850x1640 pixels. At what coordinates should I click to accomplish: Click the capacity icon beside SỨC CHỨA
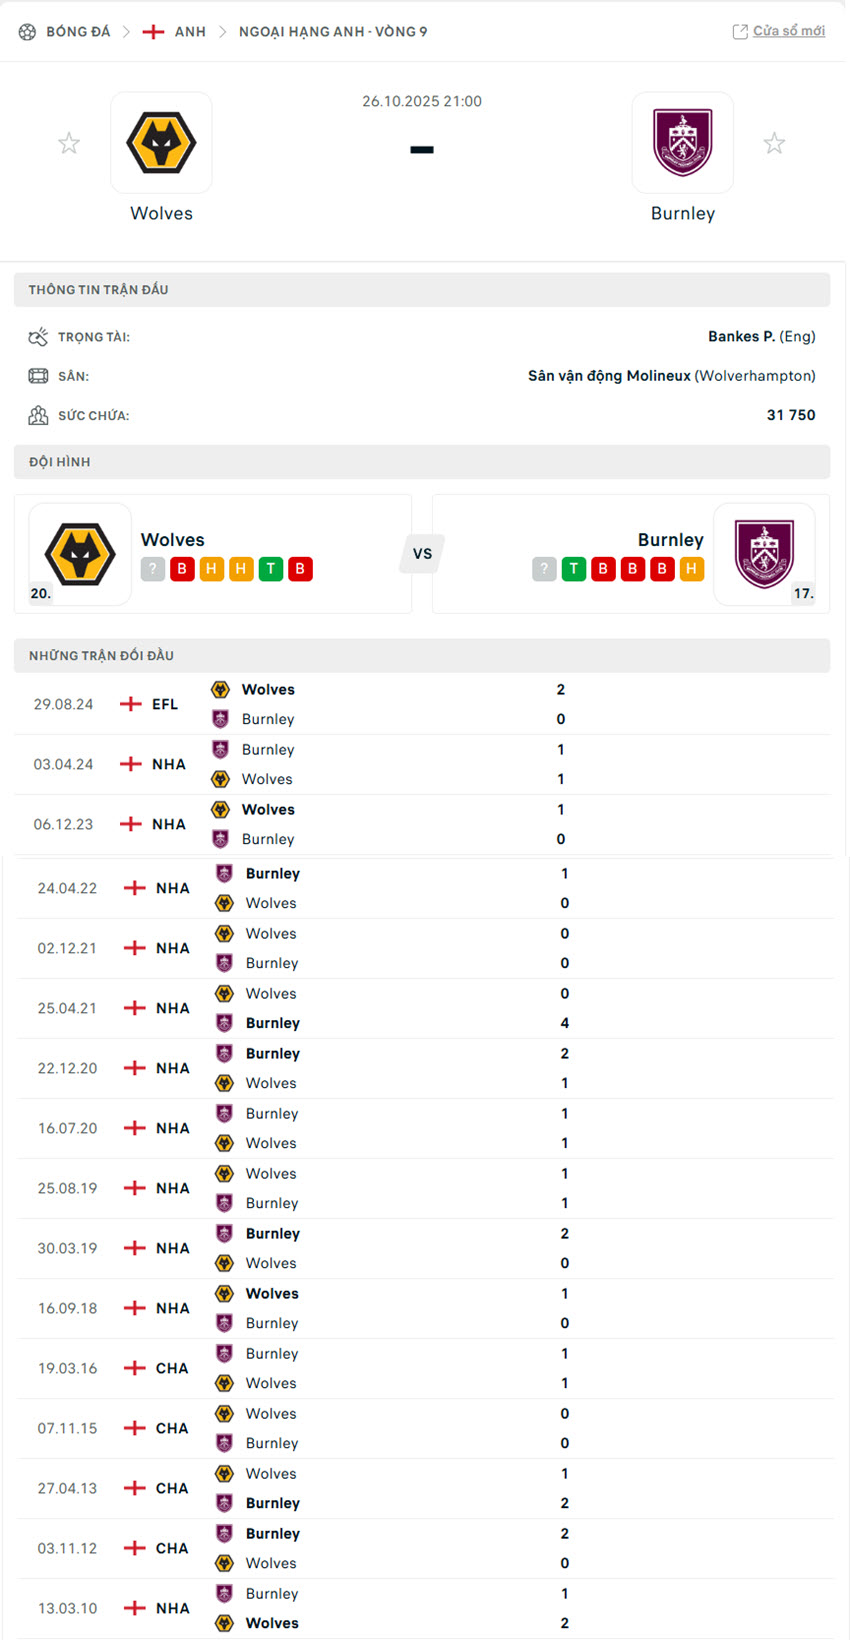(39, 414)
